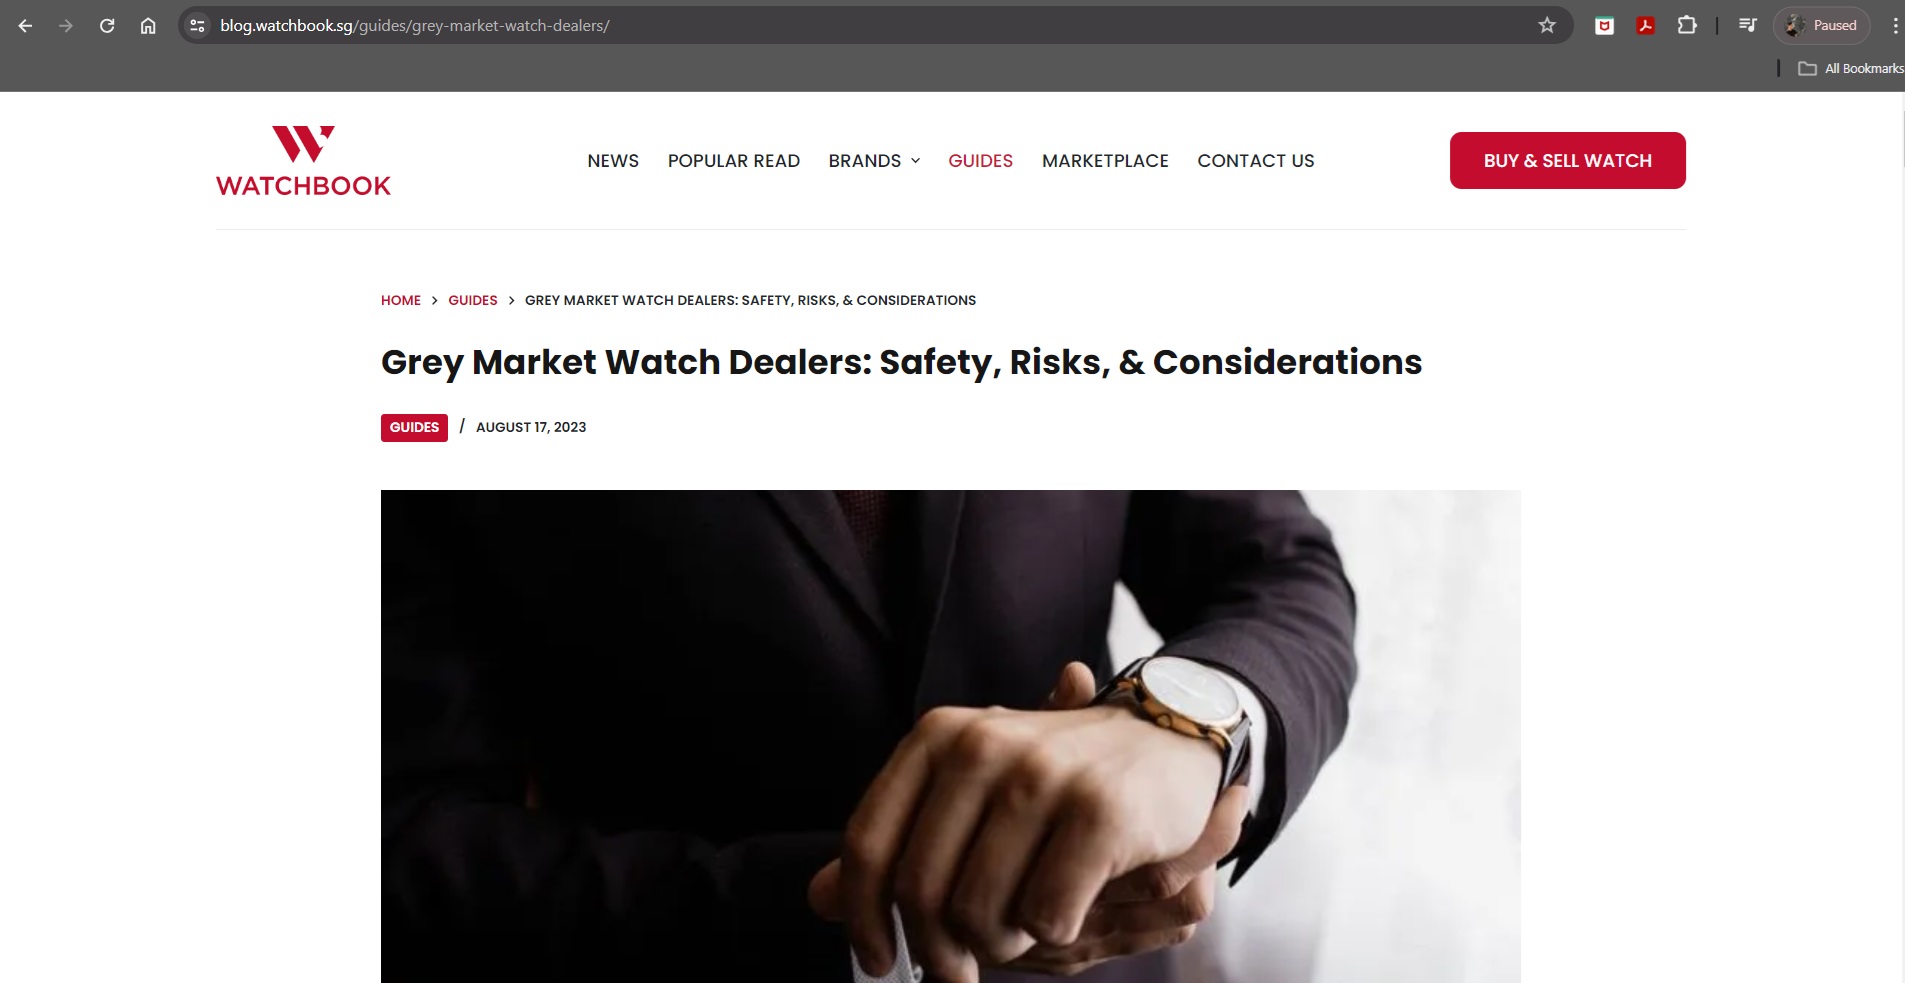
Task: Click the red Guides category tag
Action: pos(414,427)
